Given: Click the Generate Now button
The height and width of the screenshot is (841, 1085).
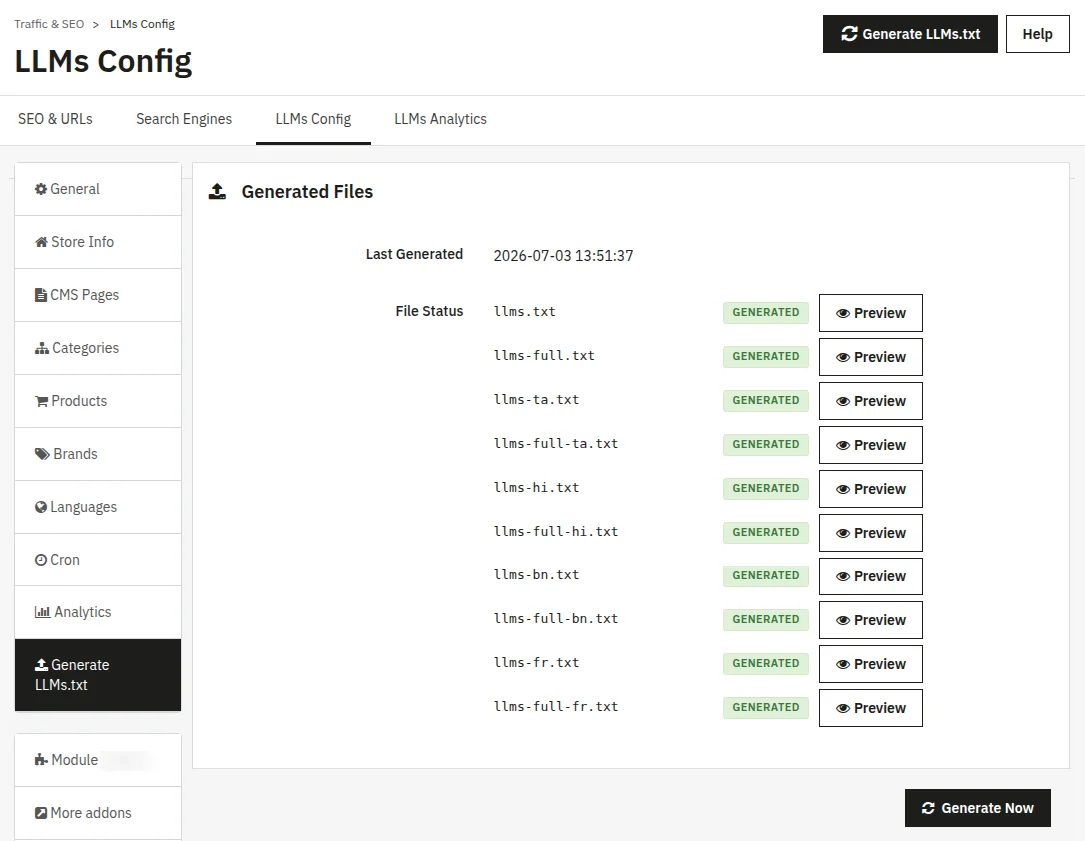Looking at the screenshot, I should 978,808.
